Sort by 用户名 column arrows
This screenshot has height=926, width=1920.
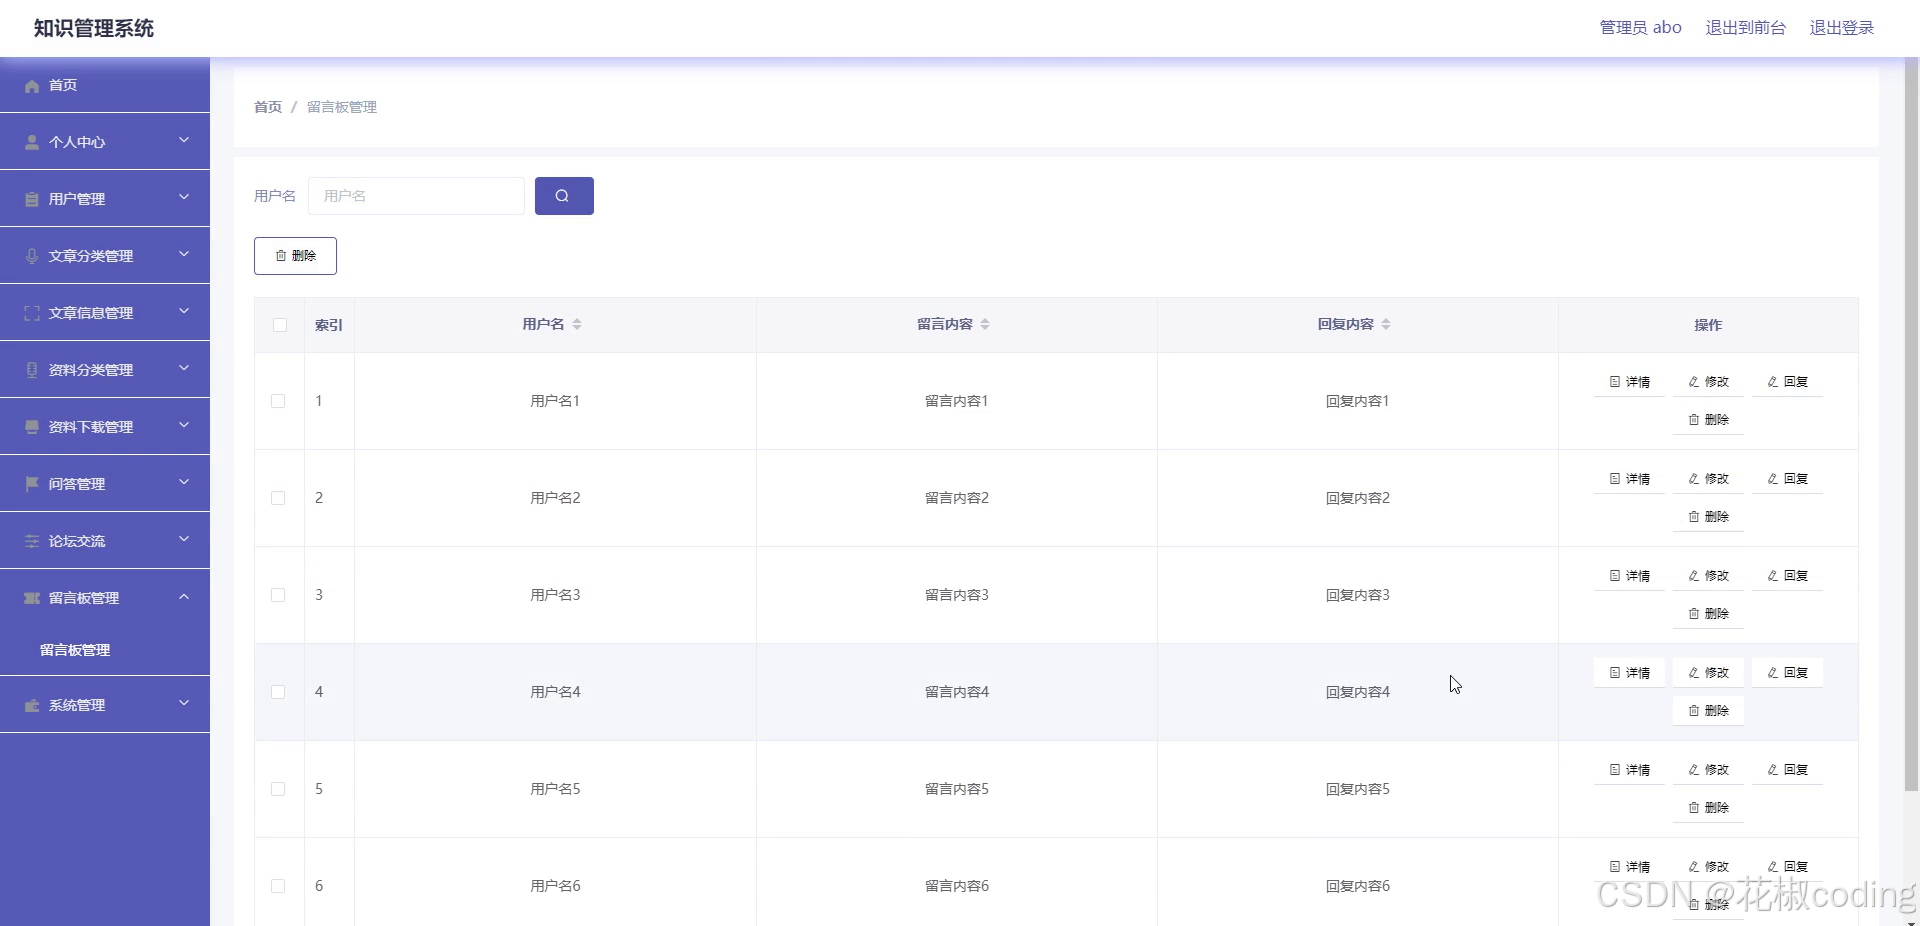tap(577, 324)
